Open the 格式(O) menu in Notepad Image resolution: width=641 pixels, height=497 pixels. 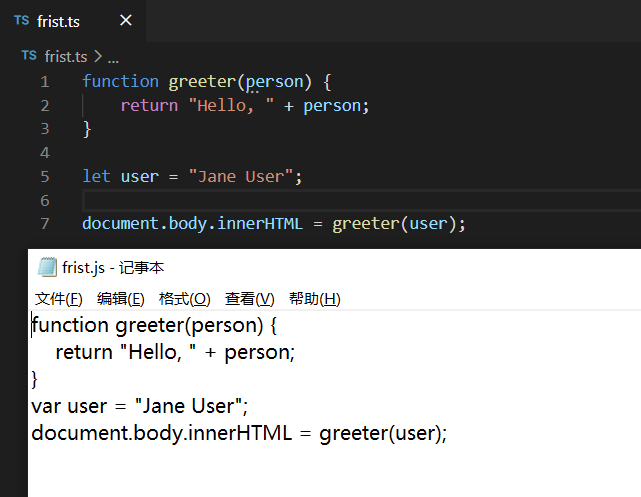184,299
